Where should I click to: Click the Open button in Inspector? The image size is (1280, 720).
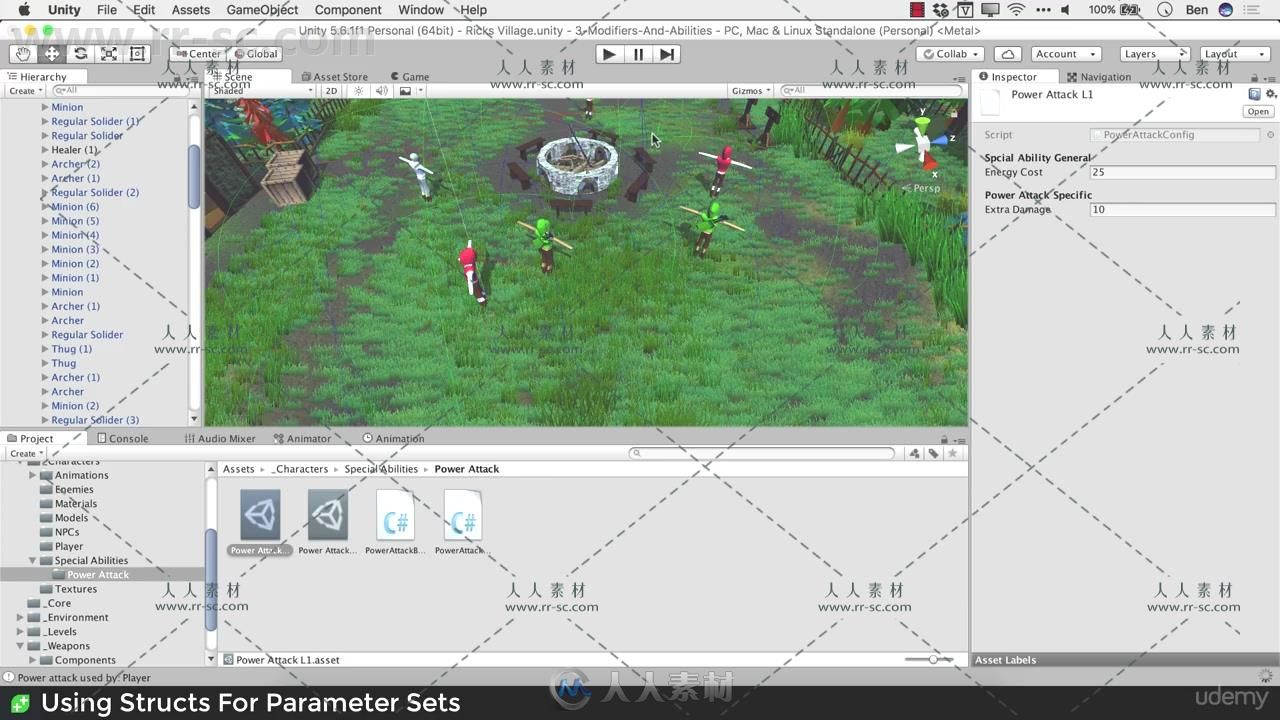click(x=1258, y=111)
